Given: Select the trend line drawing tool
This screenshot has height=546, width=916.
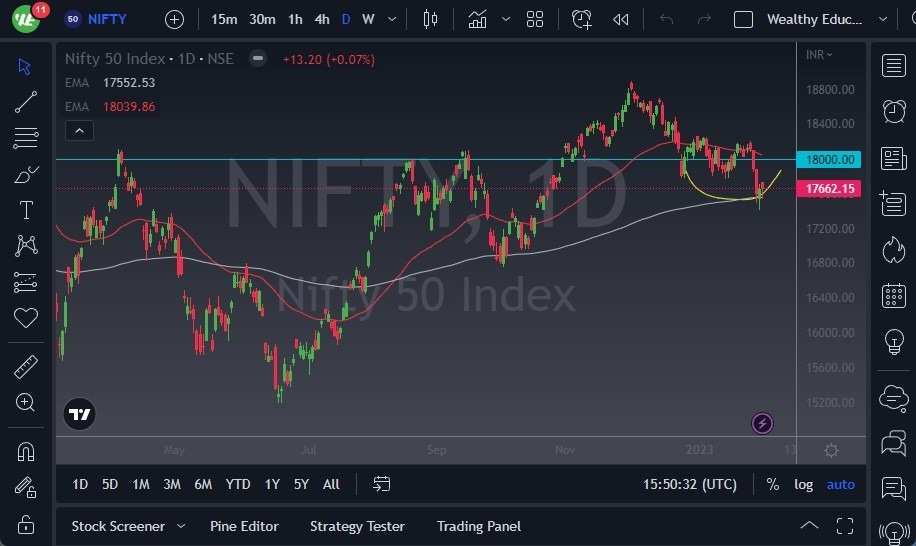Looking at the screenshot, I should pyautogui.click(x=26, y=102).
